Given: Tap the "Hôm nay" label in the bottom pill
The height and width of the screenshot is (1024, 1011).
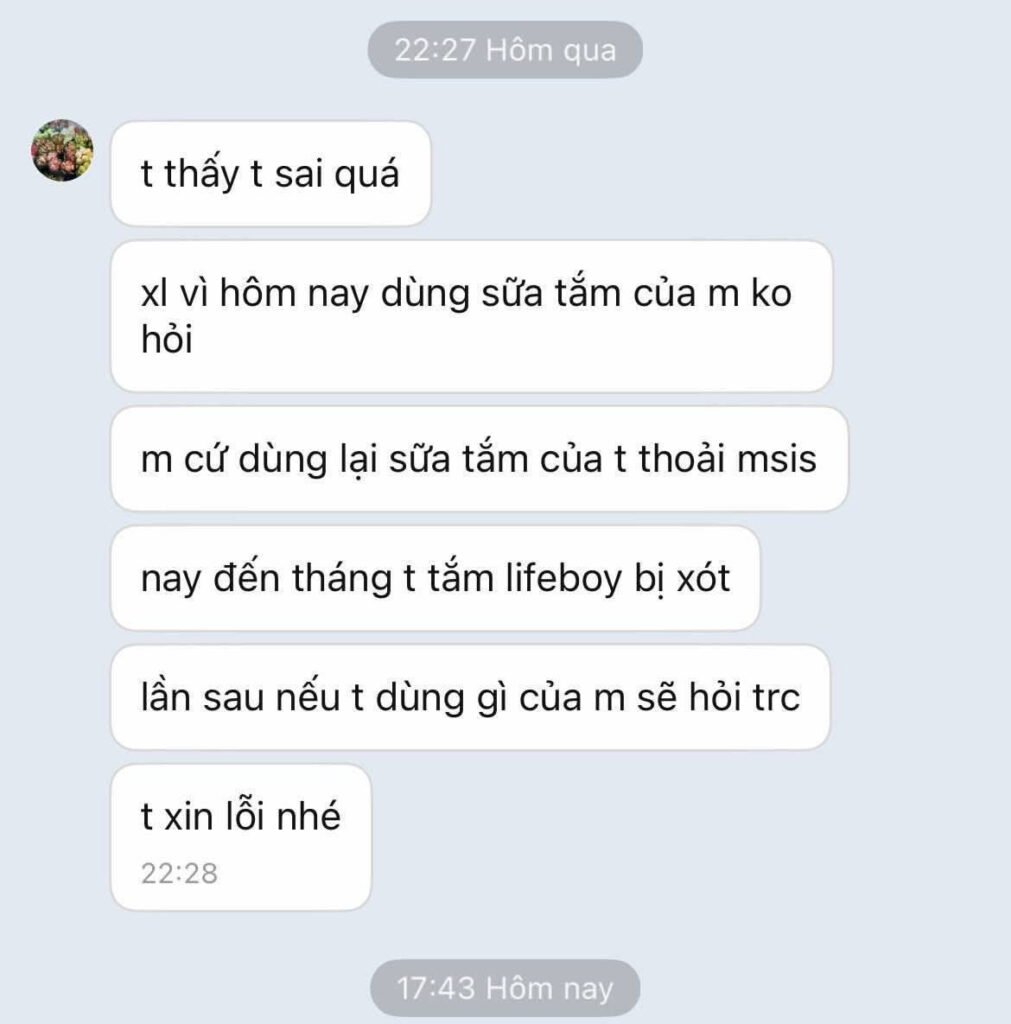Looking at the screenshot, I should [549, 988].
